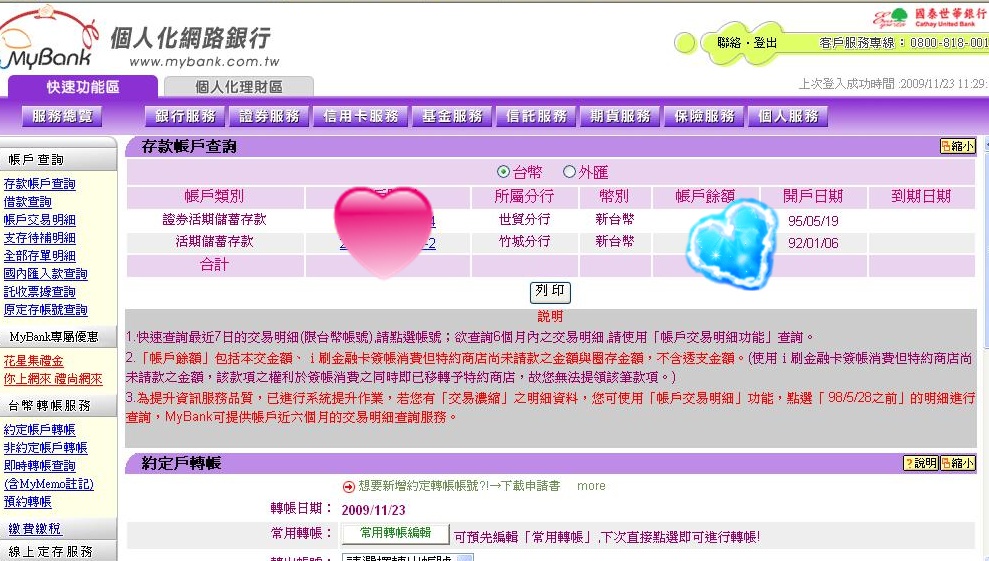Click 常用轉帳編輯 button

pos(395,533)
